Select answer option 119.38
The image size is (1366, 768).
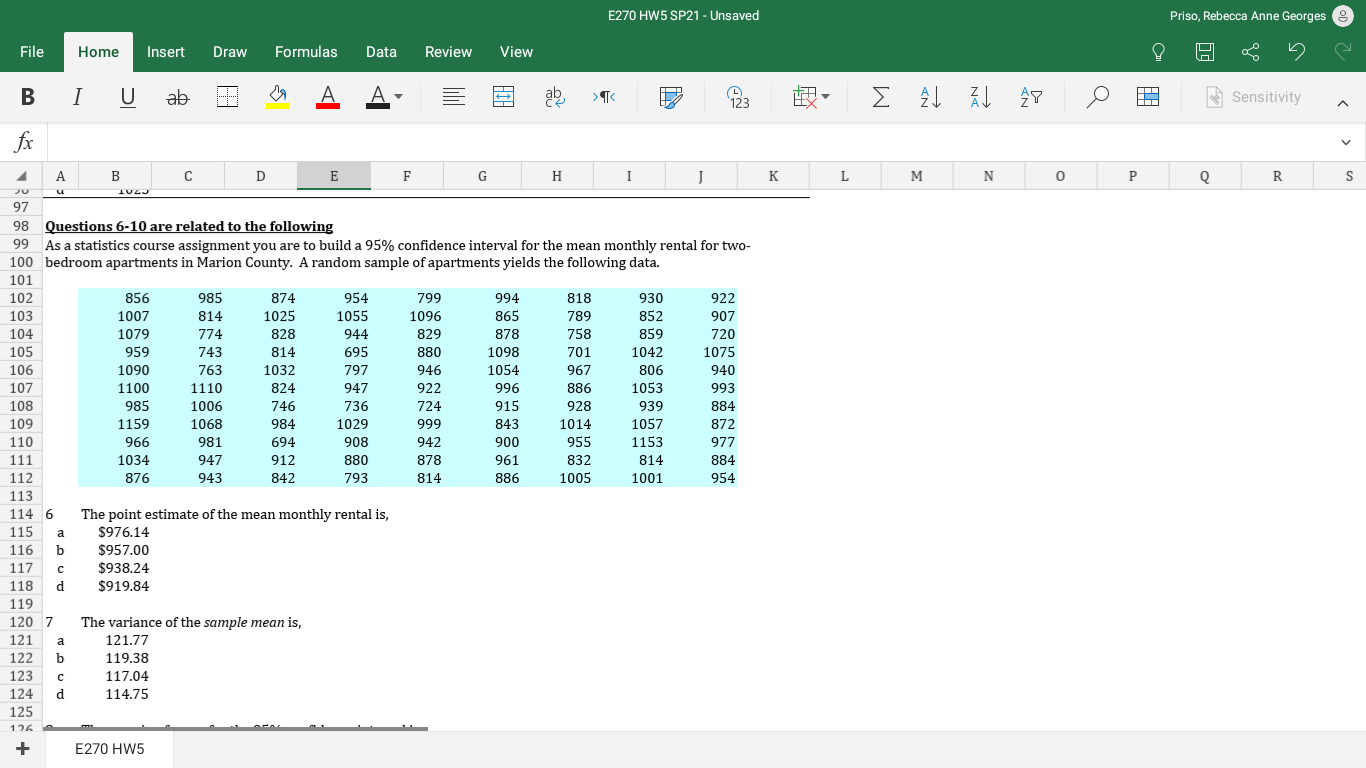click(x=127, y=658)
